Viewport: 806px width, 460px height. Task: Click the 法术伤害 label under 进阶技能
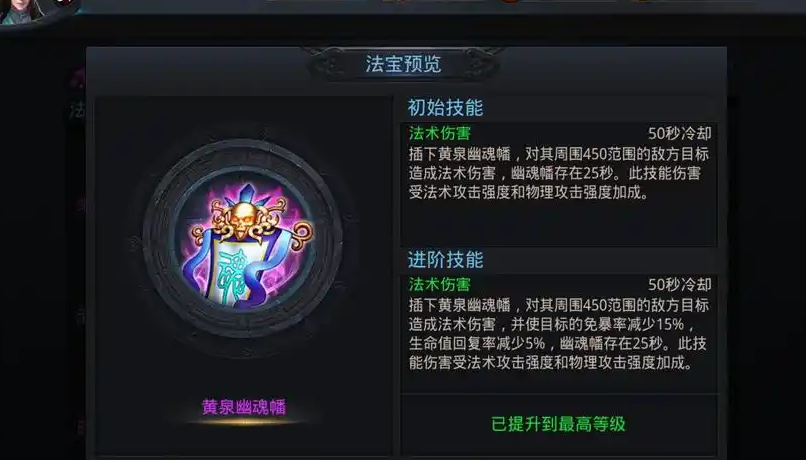click(440, 285)
